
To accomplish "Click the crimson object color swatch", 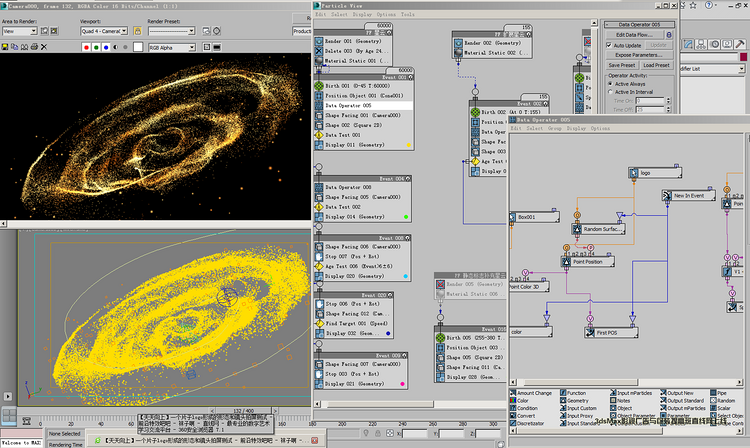I will pyautogui.click(x=743, y=57).
